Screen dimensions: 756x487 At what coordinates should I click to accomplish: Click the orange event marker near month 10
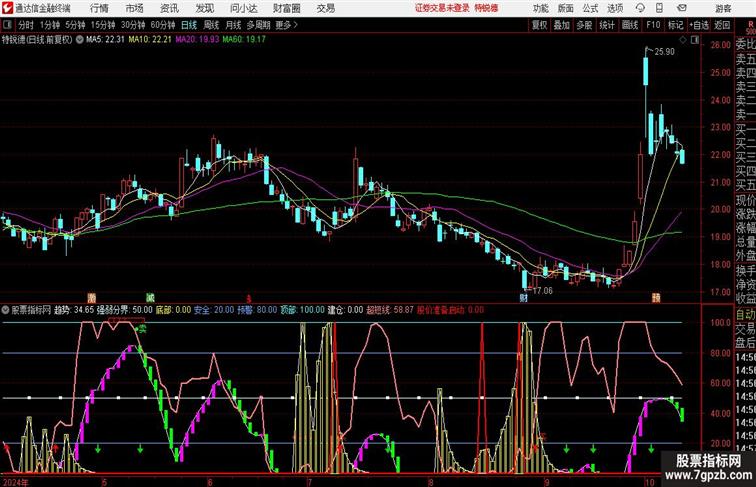pos(656,298)
